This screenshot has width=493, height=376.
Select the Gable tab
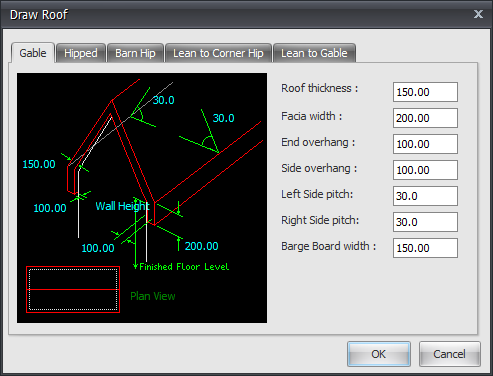point(33,53)
